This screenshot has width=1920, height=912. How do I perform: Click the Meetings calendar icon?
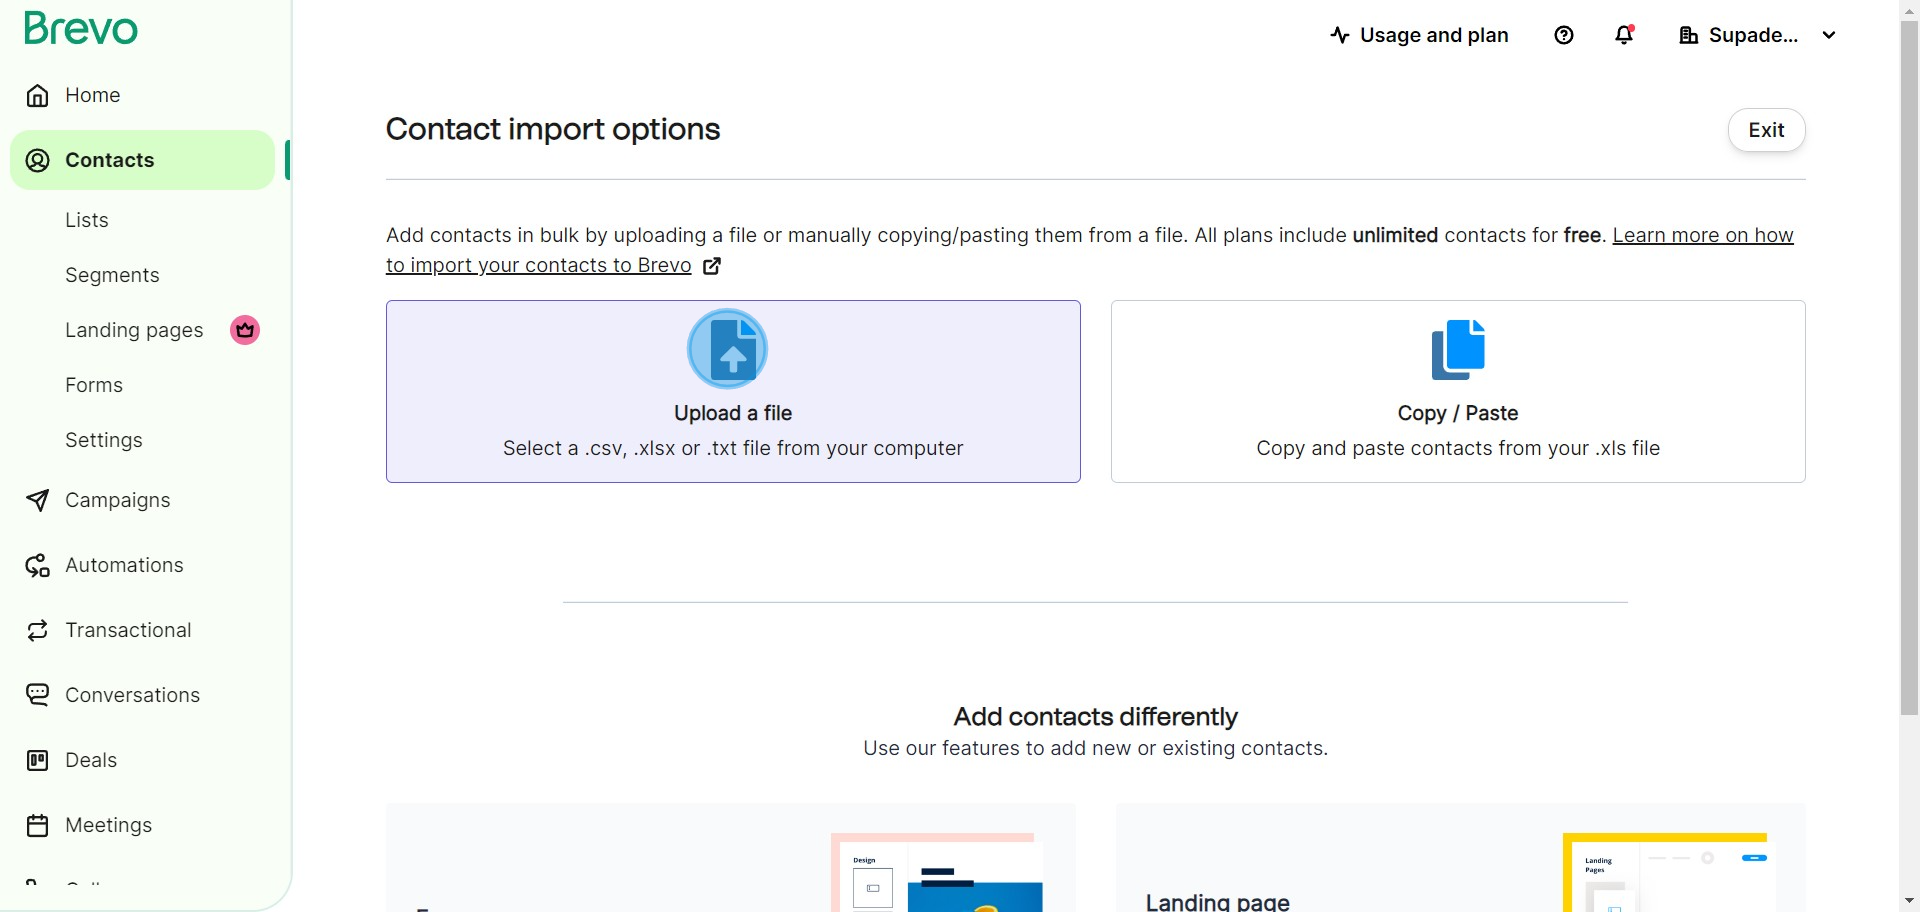(38, 826)
